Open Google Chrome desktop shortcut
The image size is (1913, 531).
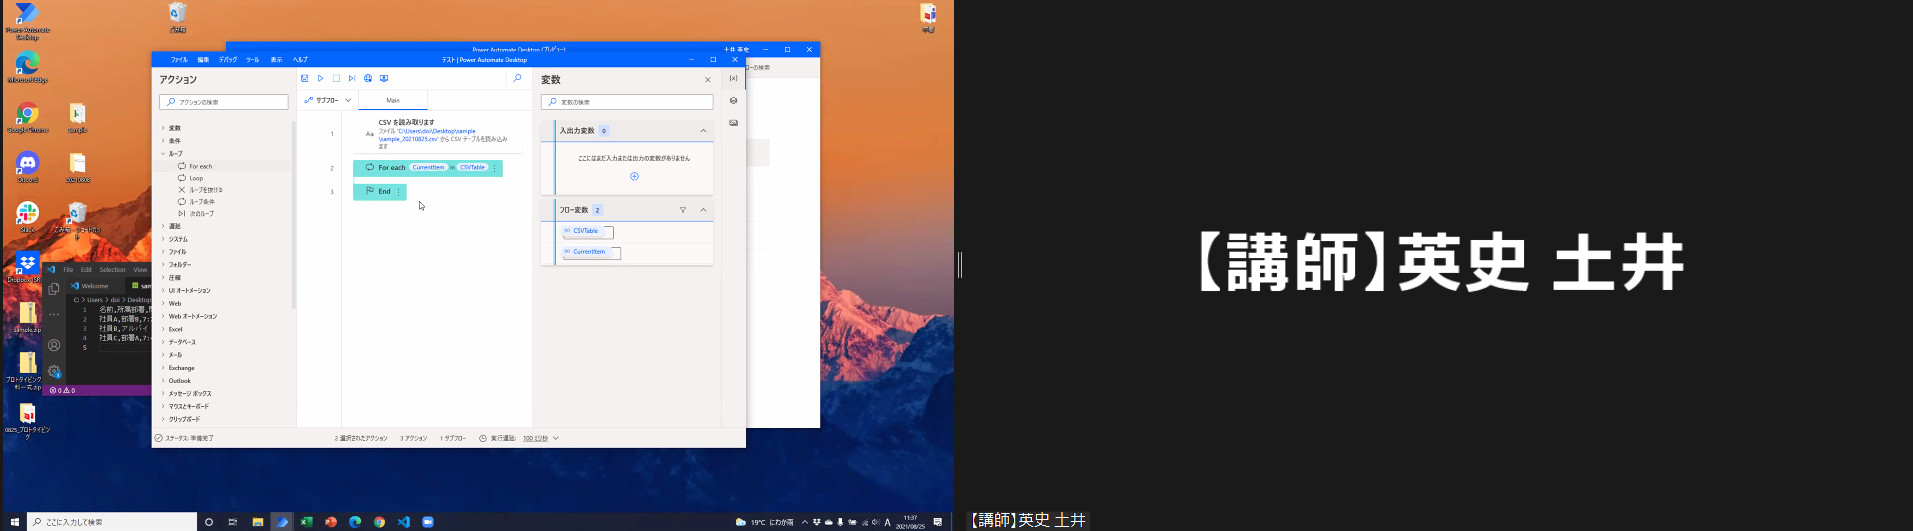click(x=27, y=118)
